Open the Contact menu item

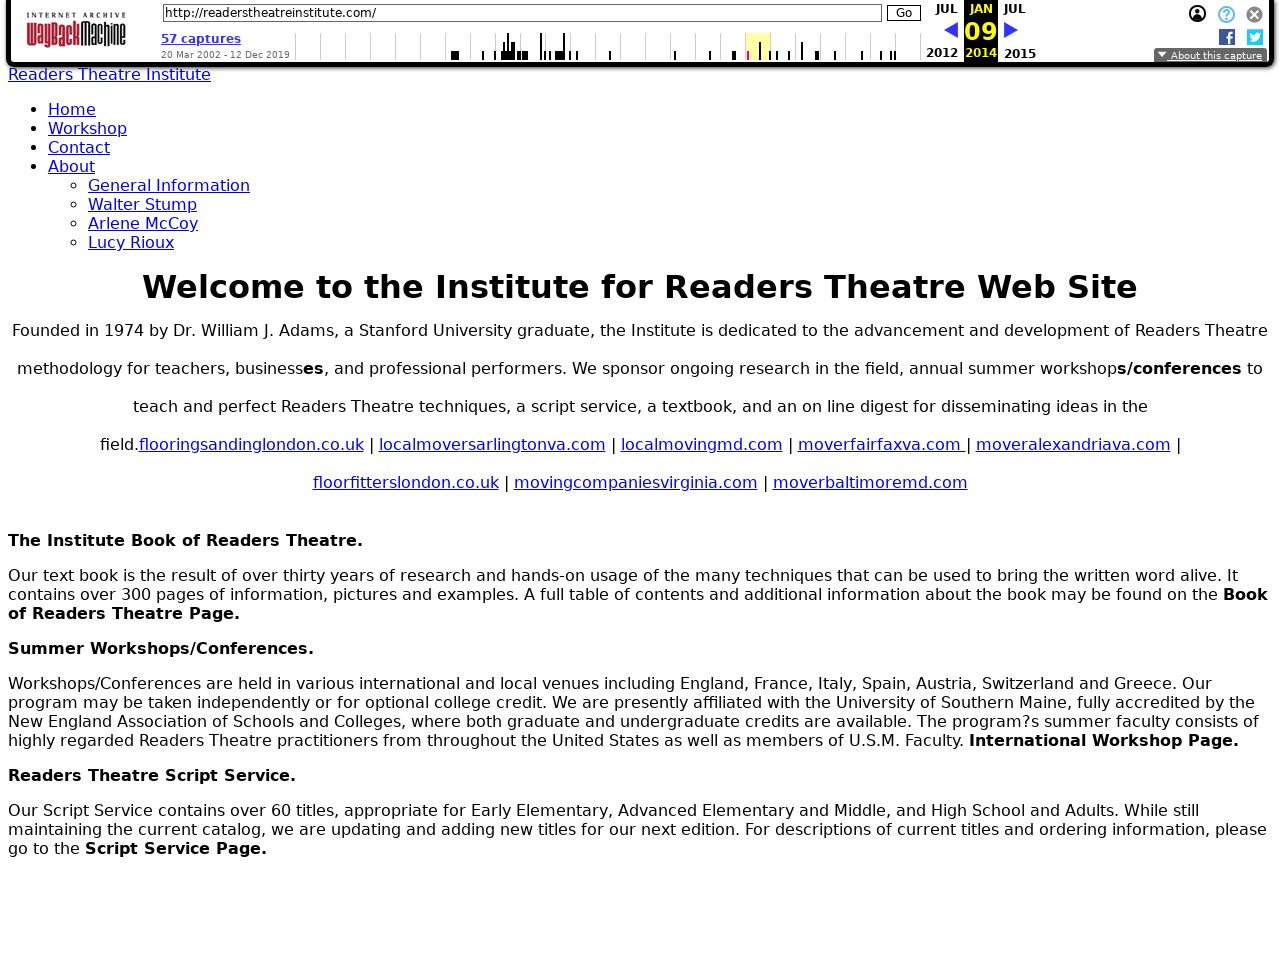79,147
